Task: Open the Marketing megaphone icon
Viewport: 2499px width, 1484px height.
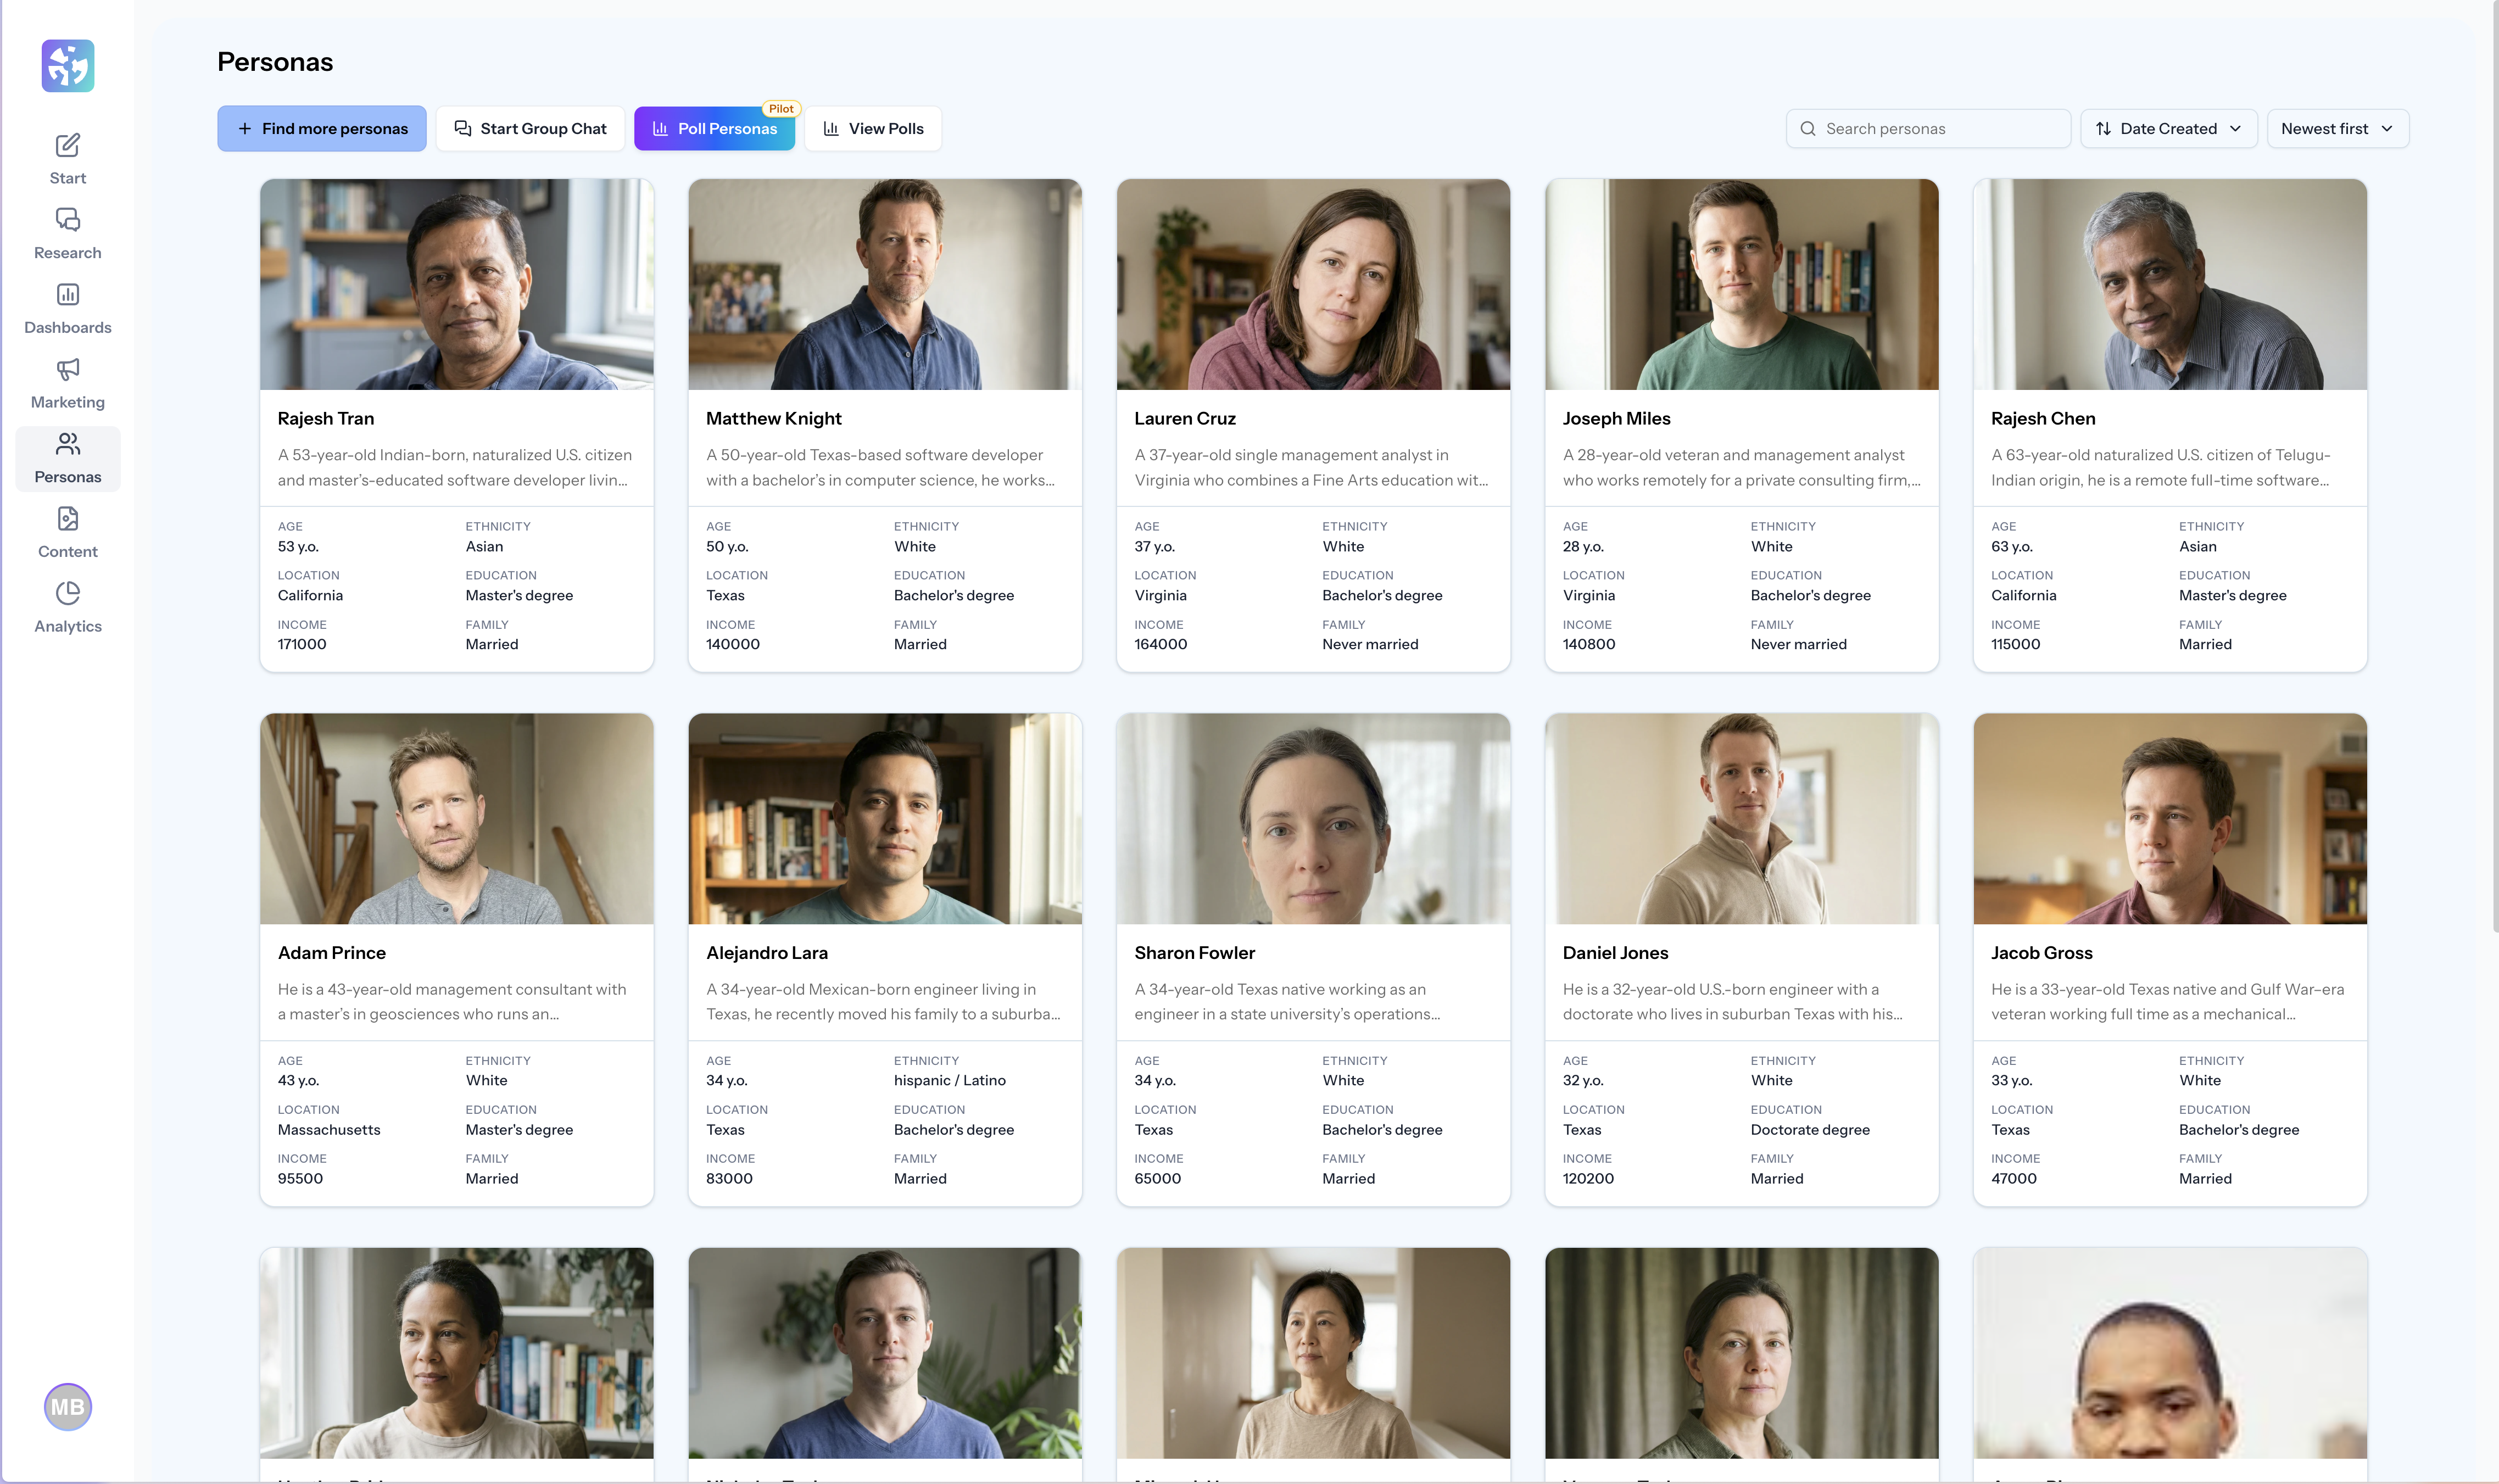Action: (68, 370)
